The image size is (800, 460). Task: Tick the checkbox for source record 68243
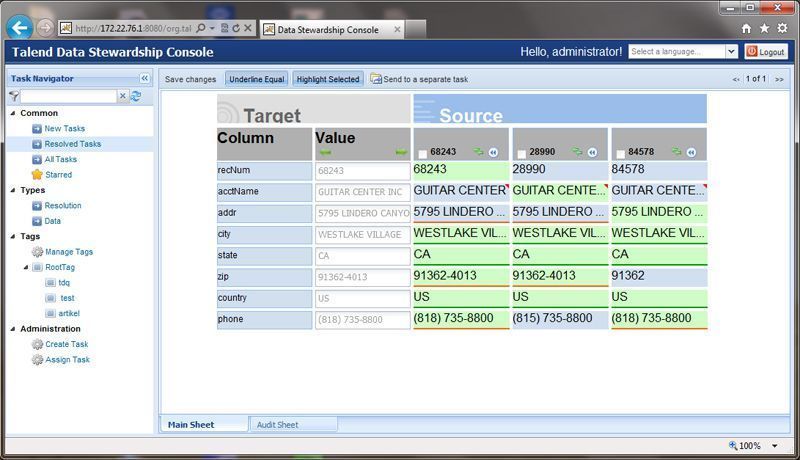(422, 154)
